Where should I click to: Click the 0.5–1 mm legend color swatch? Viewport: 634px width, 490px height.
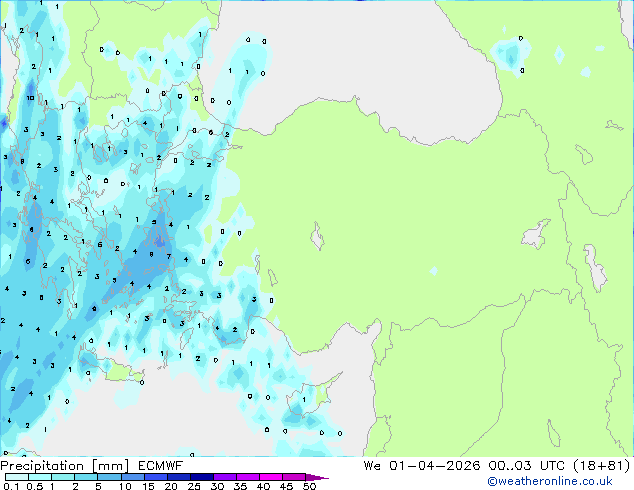(x=40, y=477)
